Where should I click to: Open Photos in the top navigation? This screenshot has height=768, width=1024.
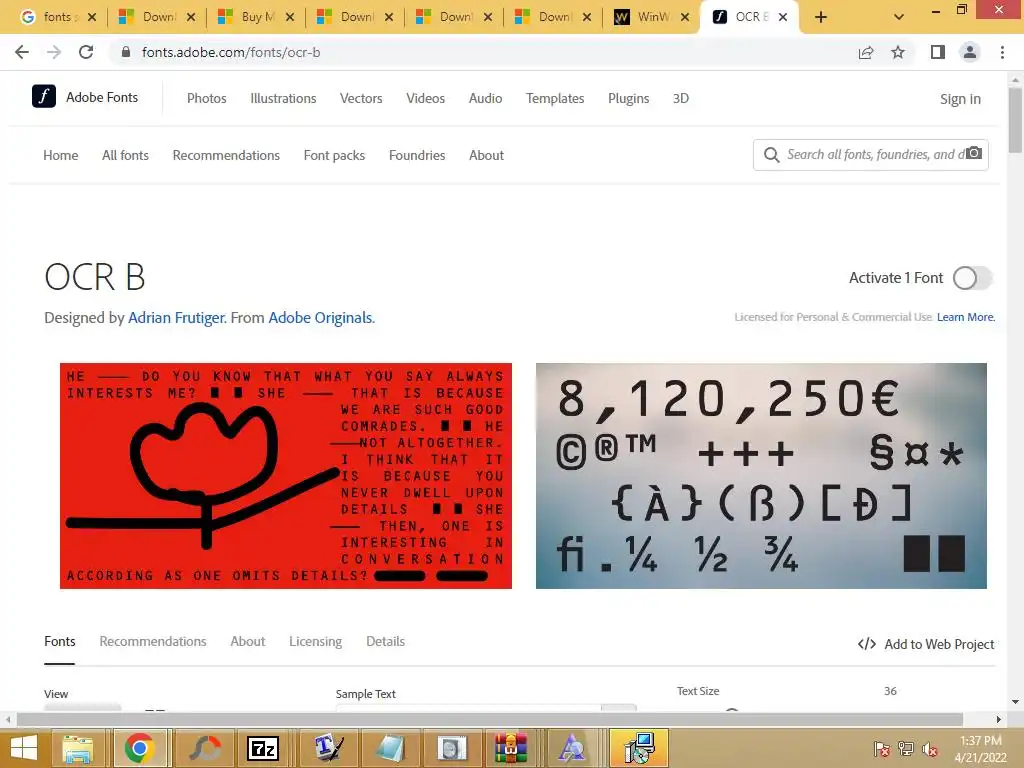206,98
